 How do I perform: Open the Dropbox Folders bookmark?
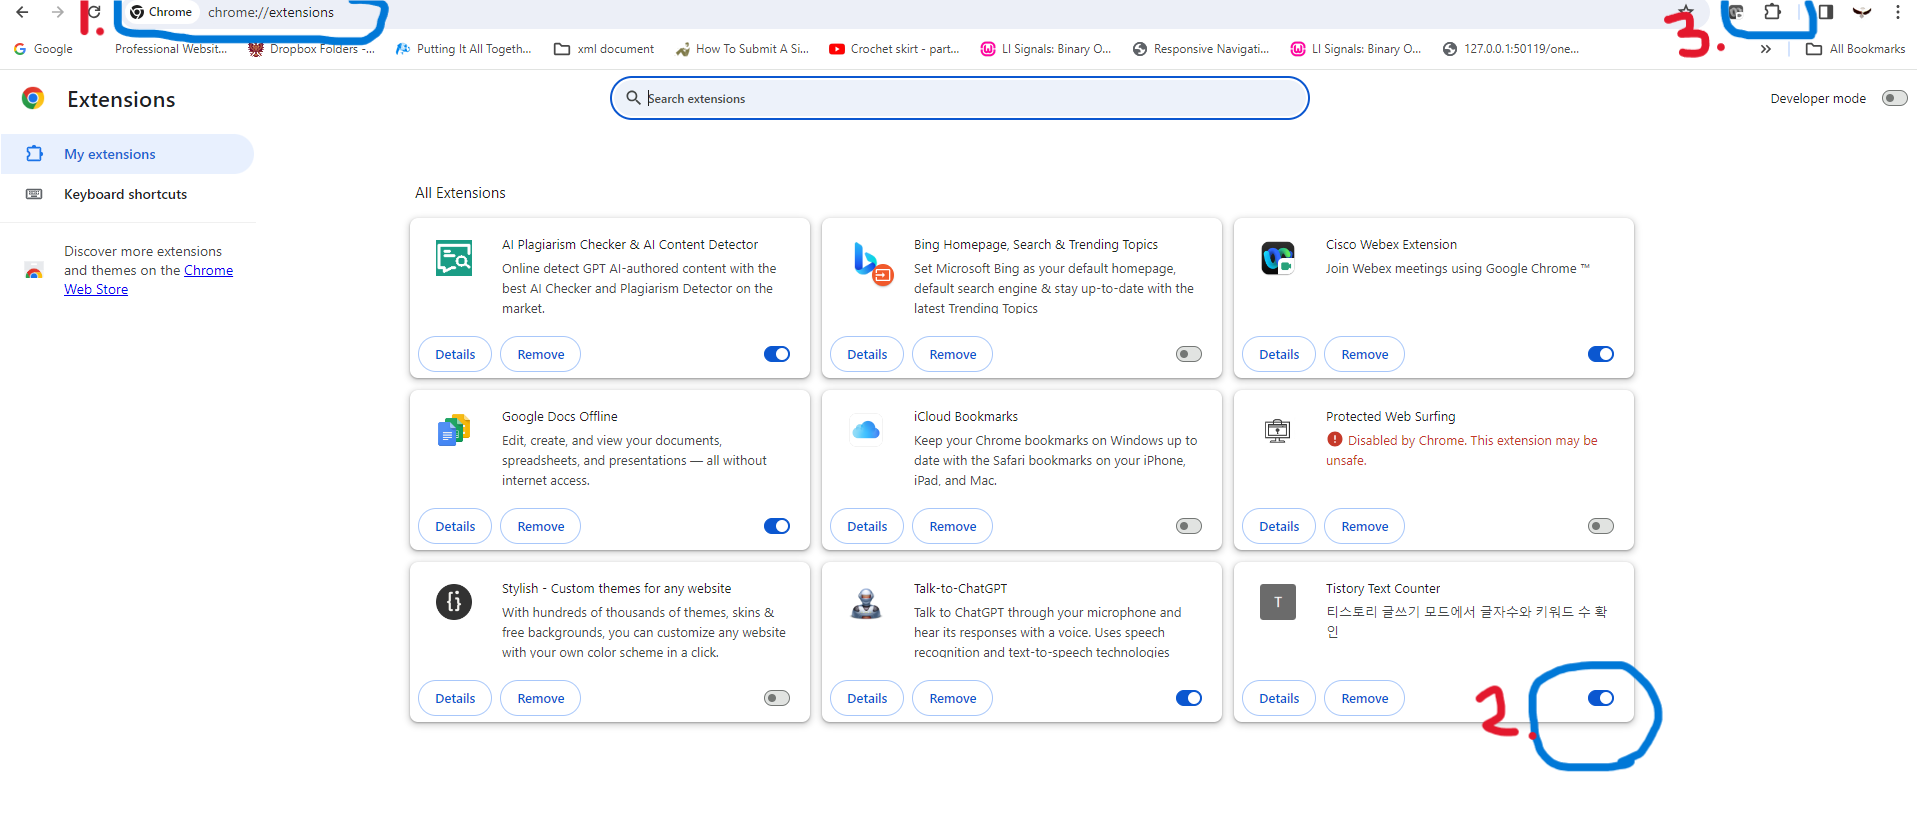pos(312,49)
